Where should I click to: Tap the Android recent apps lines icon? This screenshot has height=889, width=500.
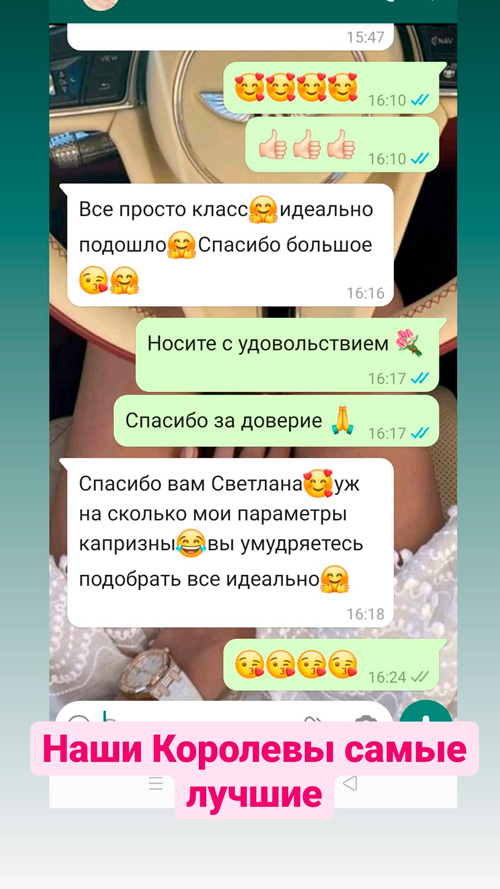tap(156, 785)
